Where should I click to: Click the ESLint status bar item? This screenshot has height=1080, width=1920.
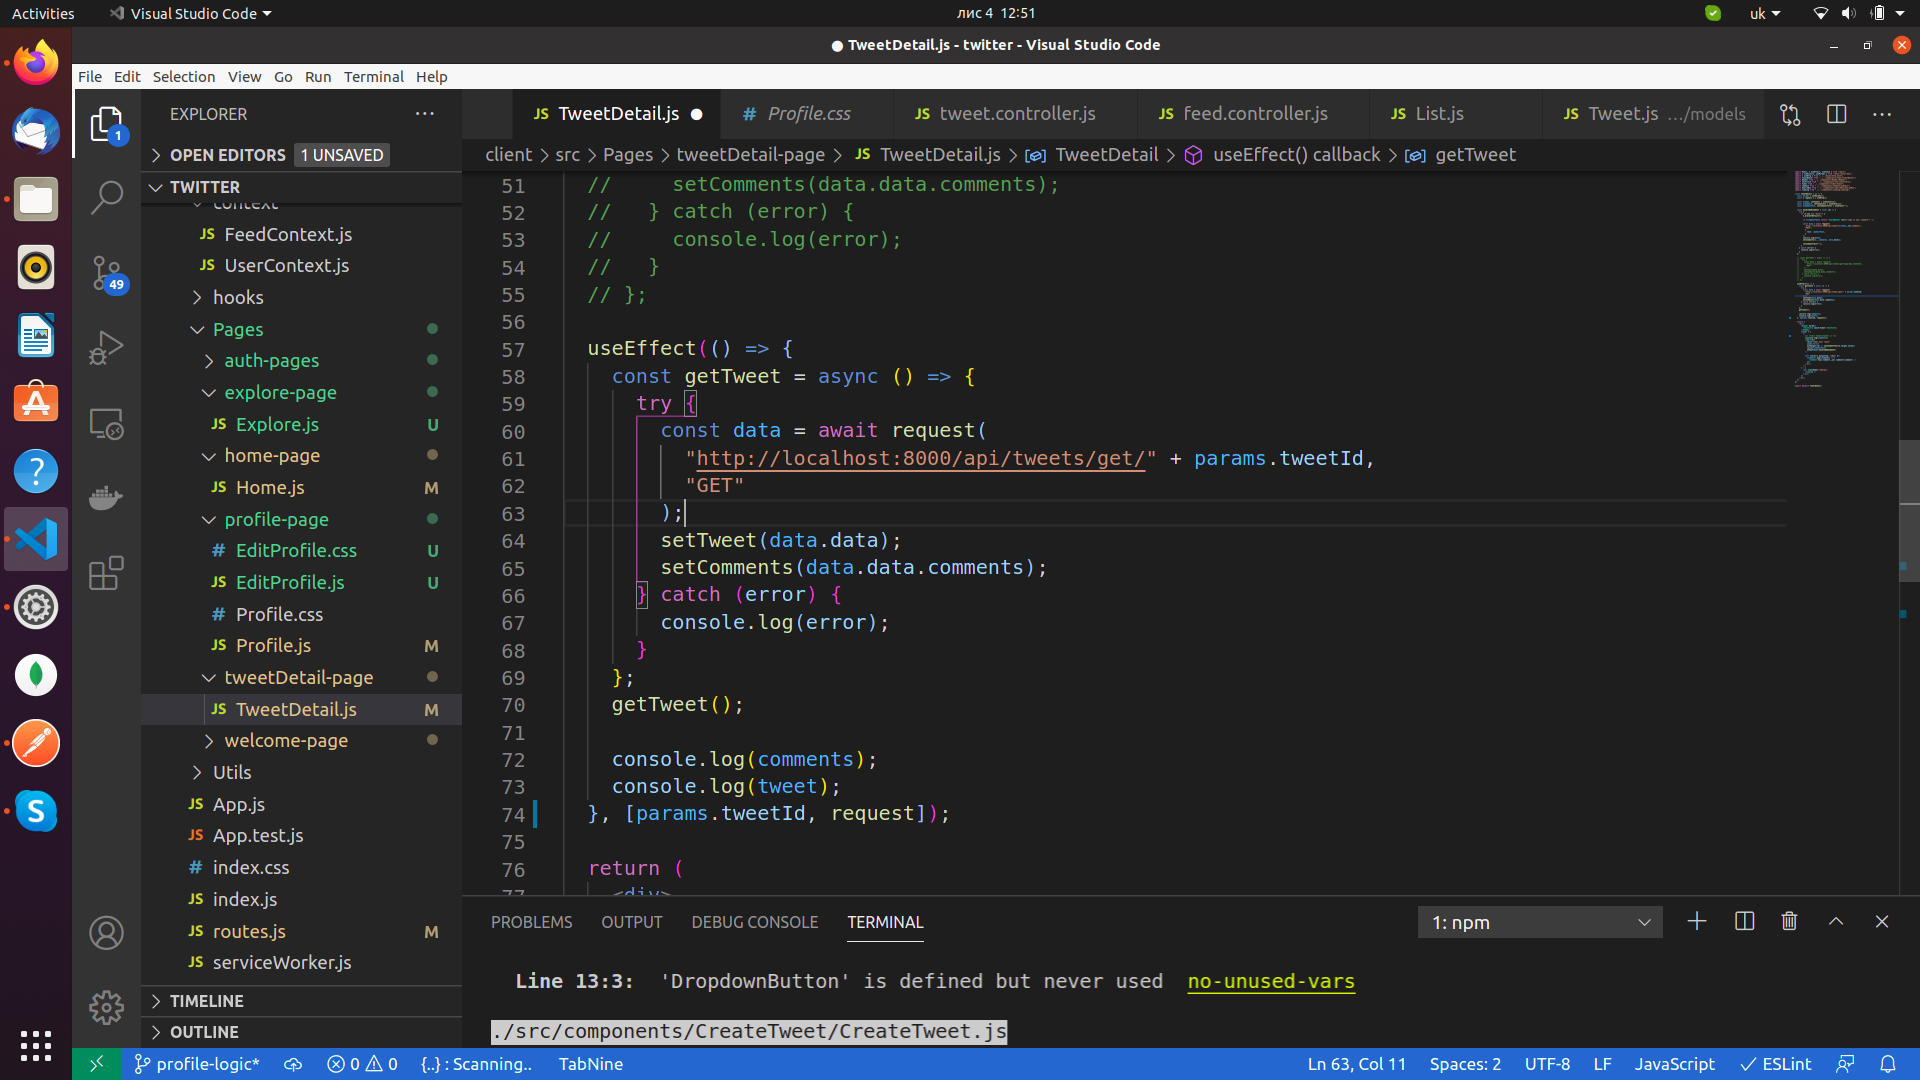[x=1776, y=1064]
